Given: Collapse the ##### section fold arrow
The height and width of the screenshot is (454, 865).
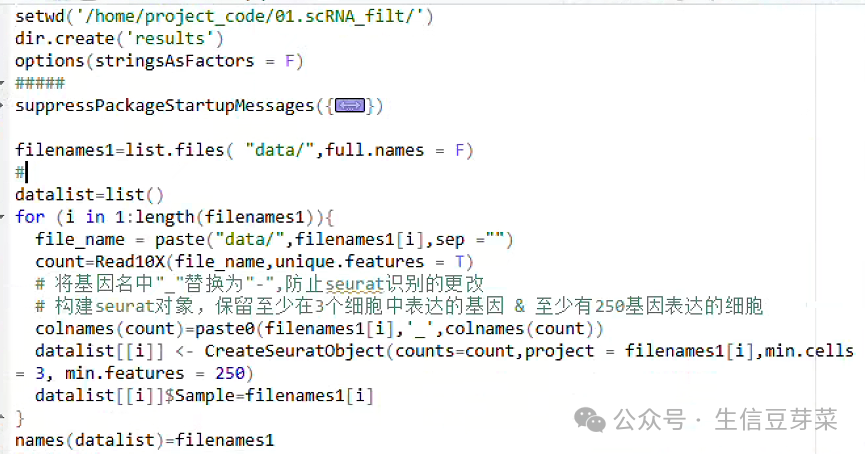Looking at the screenshot, I should pos(2,83).
